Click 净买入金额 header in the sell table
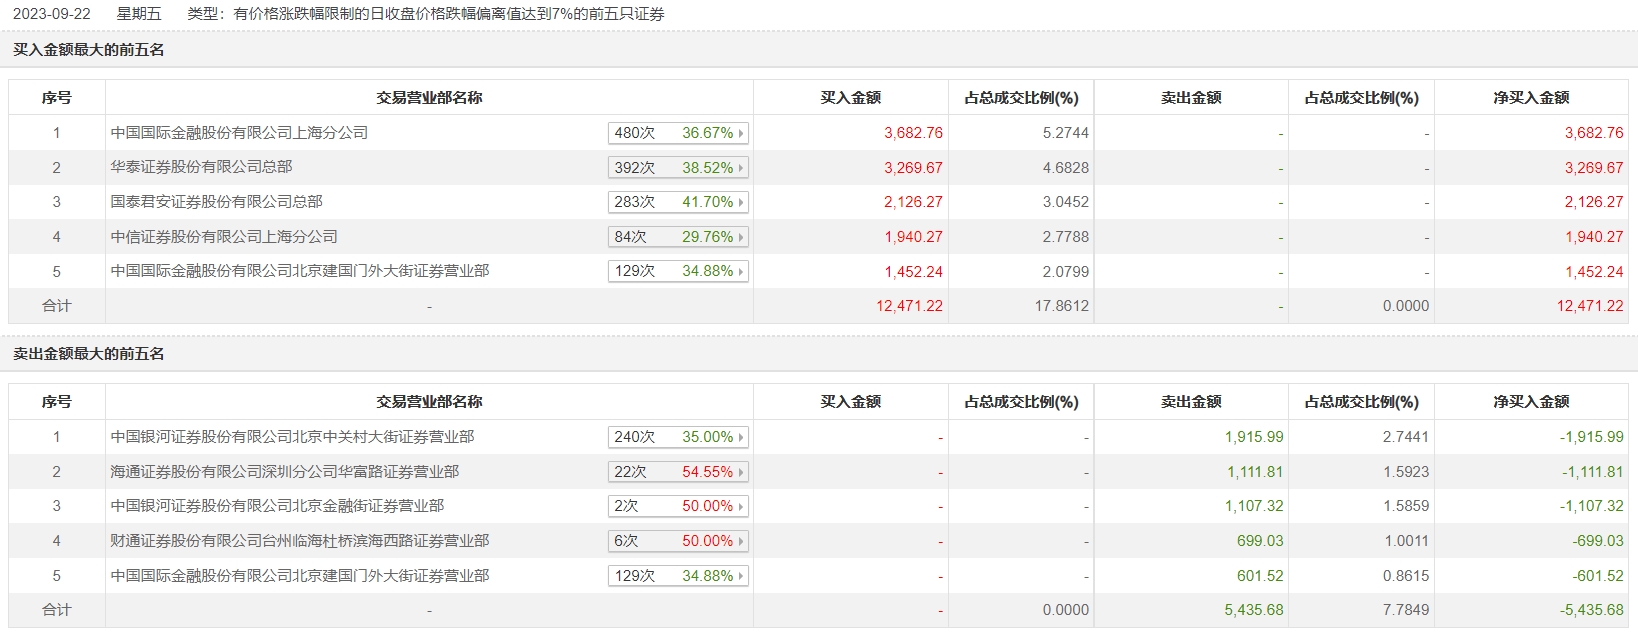 tap(1530, 402)
